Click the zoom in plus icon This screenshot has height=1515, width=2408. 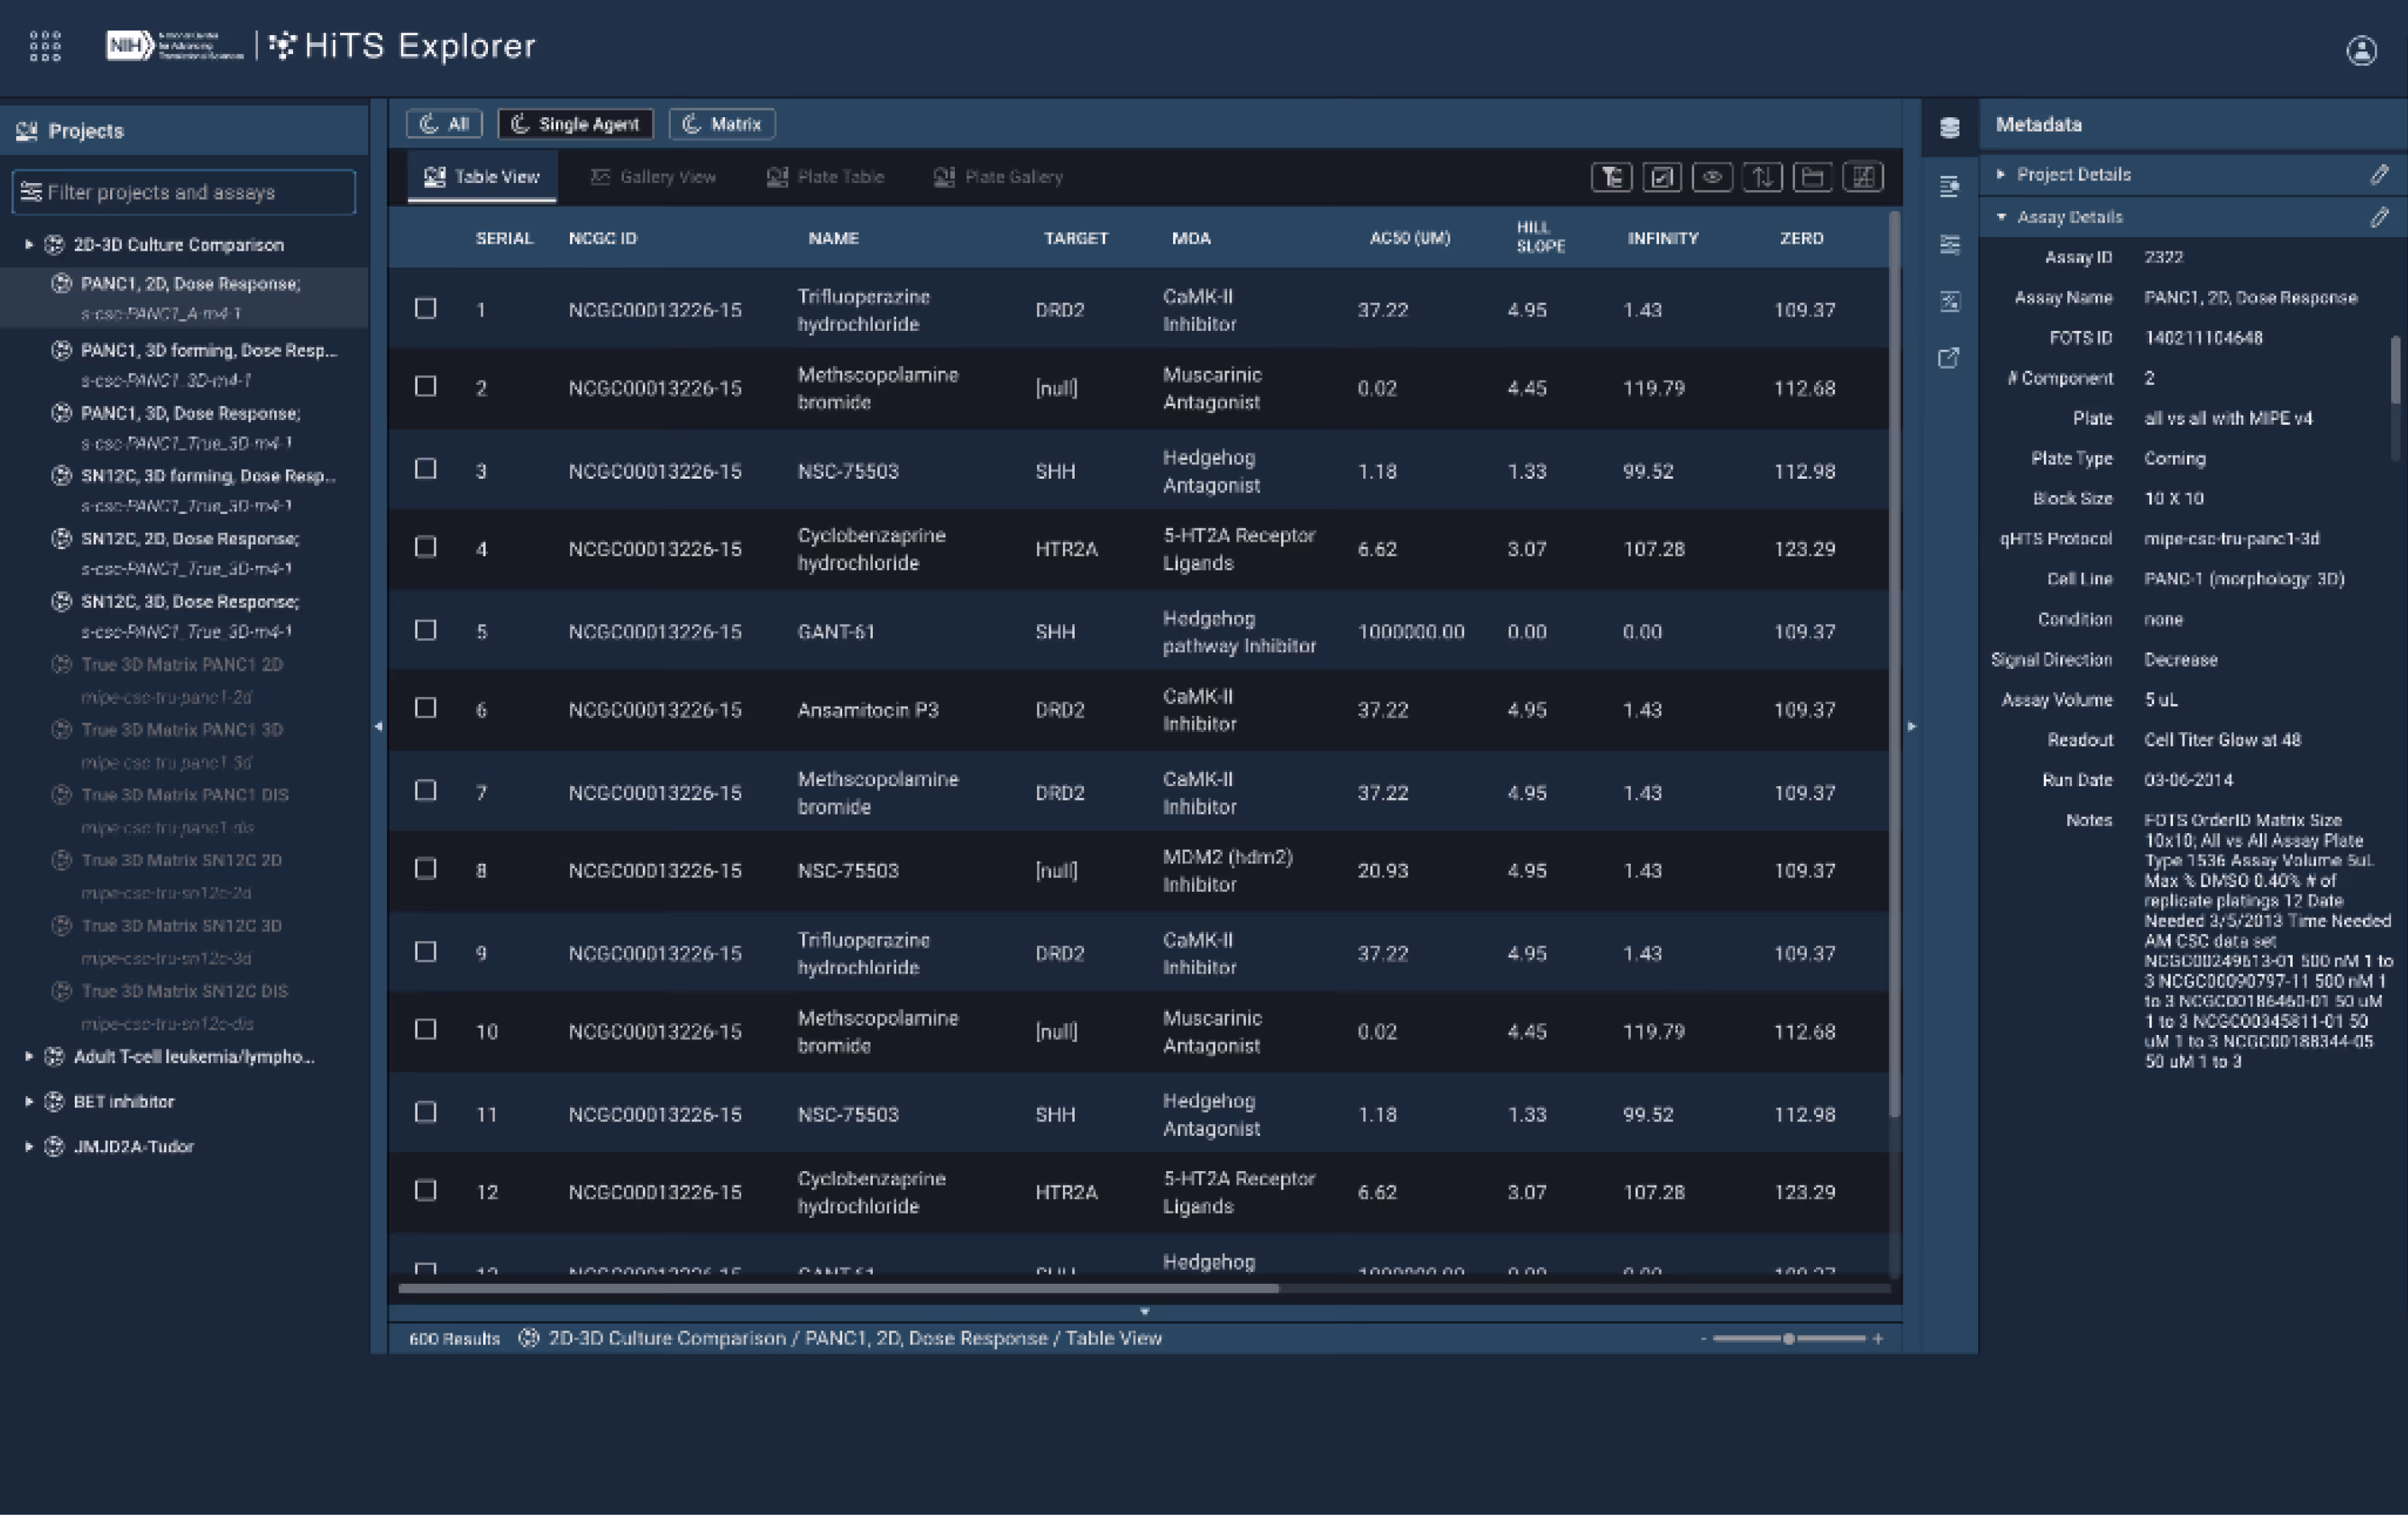[1878, 1338]
